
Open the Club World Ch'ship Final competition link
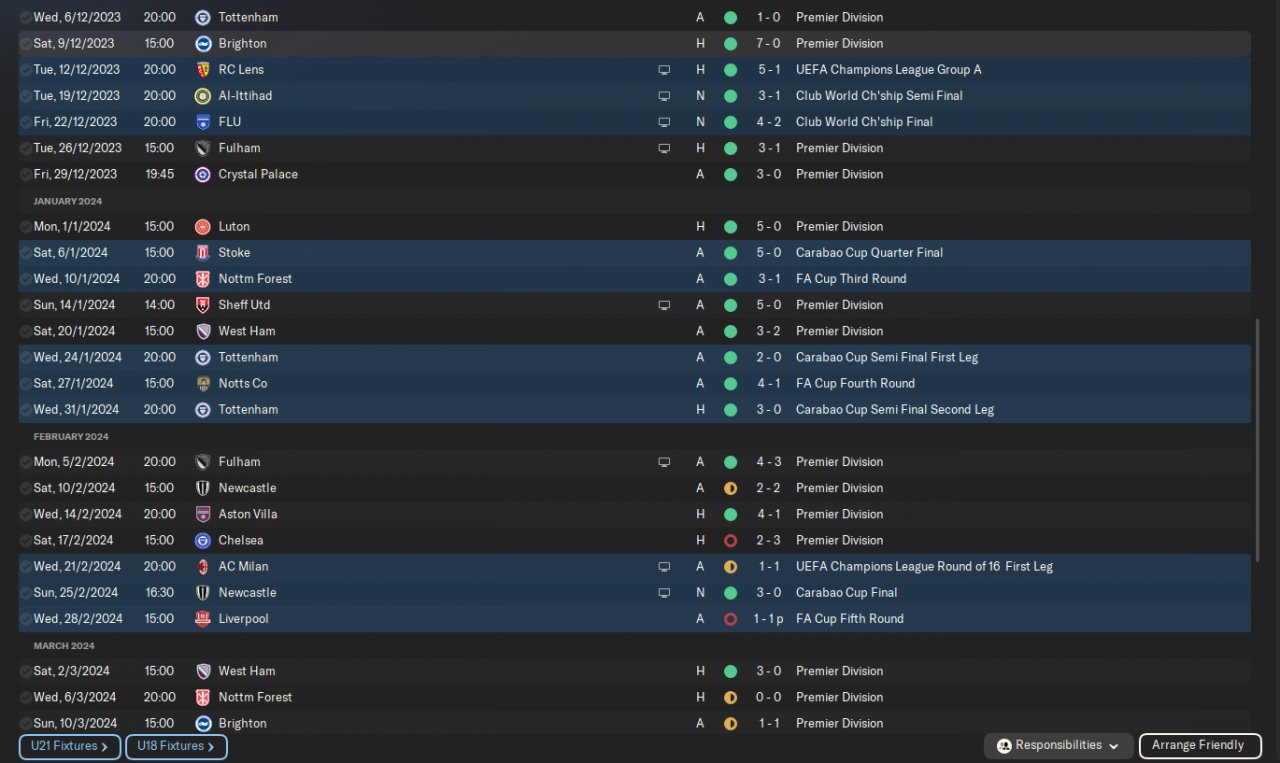click(864, 122)
